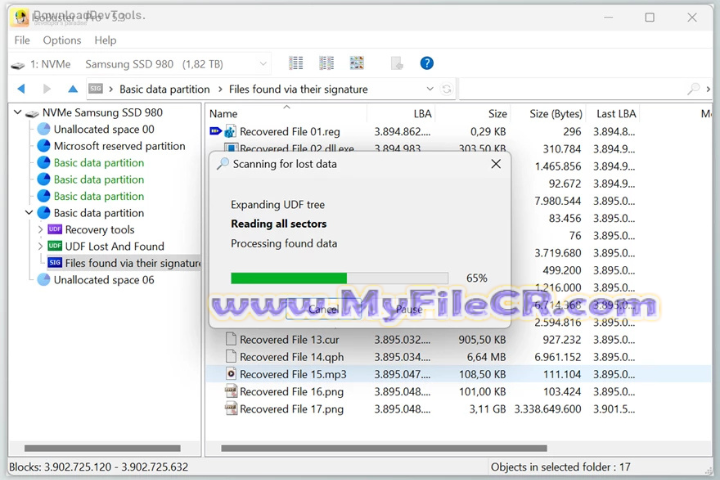The width and height of the screenshot is (720, 480).
Task: Click the grayed copy file toolbar icon
Action: tap(397, 63)
